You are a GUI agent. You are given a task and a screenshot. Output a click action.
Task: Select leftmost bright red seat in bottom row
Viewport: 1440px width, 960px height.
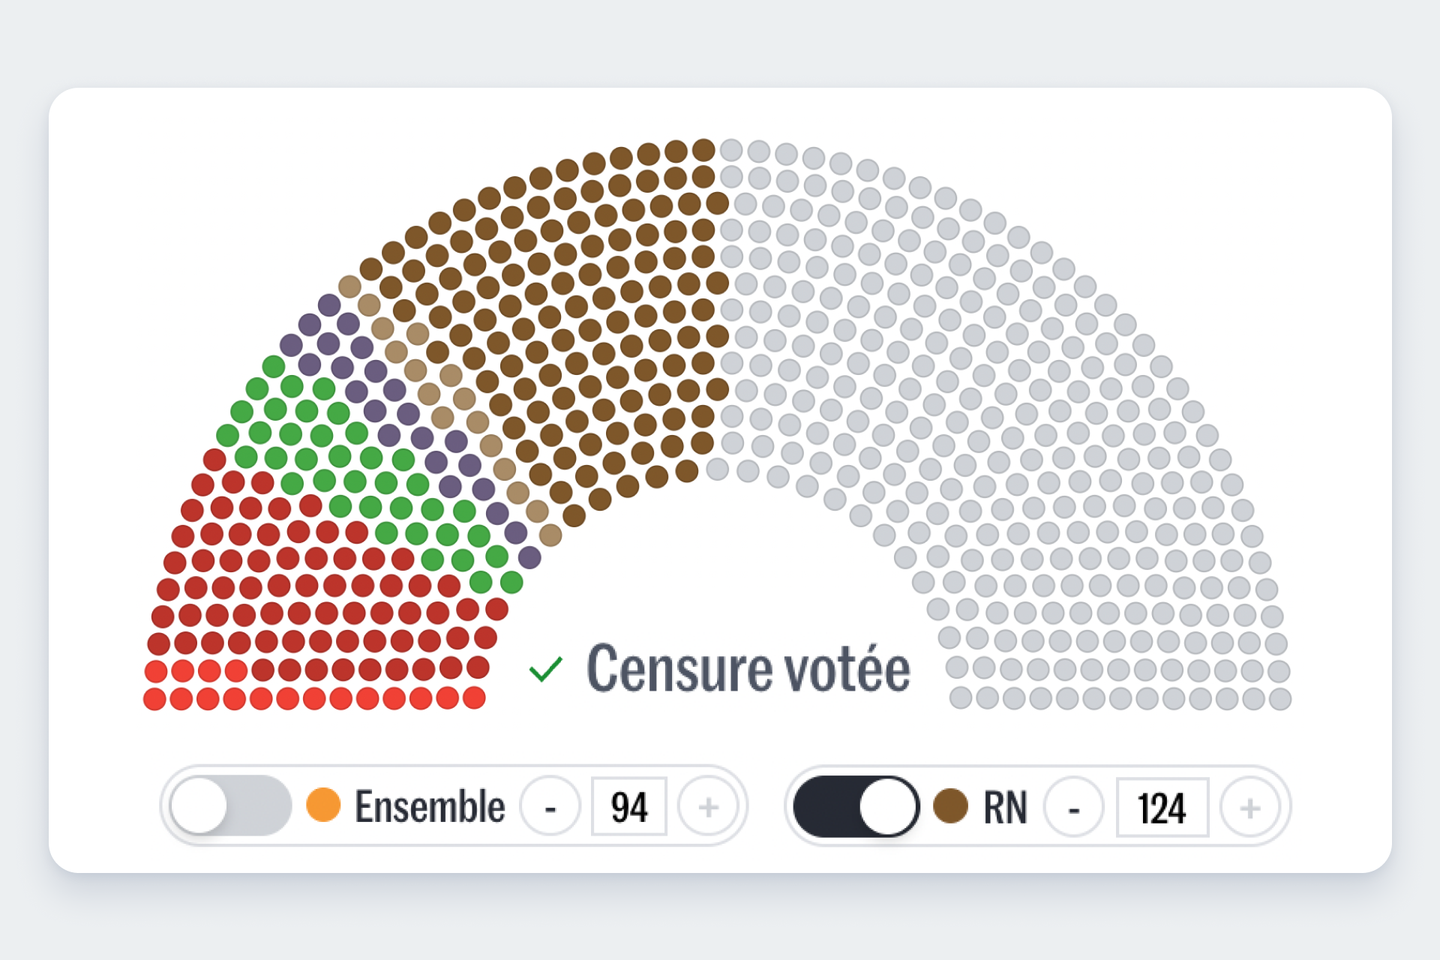pos(154,699)
